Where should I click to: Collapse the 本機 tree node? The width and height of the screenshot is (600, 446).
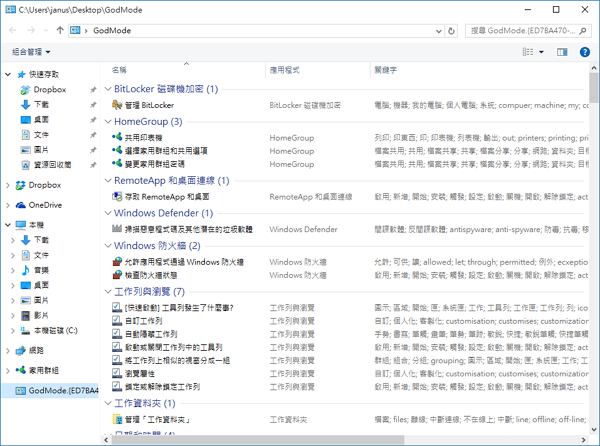coord(8,225)
